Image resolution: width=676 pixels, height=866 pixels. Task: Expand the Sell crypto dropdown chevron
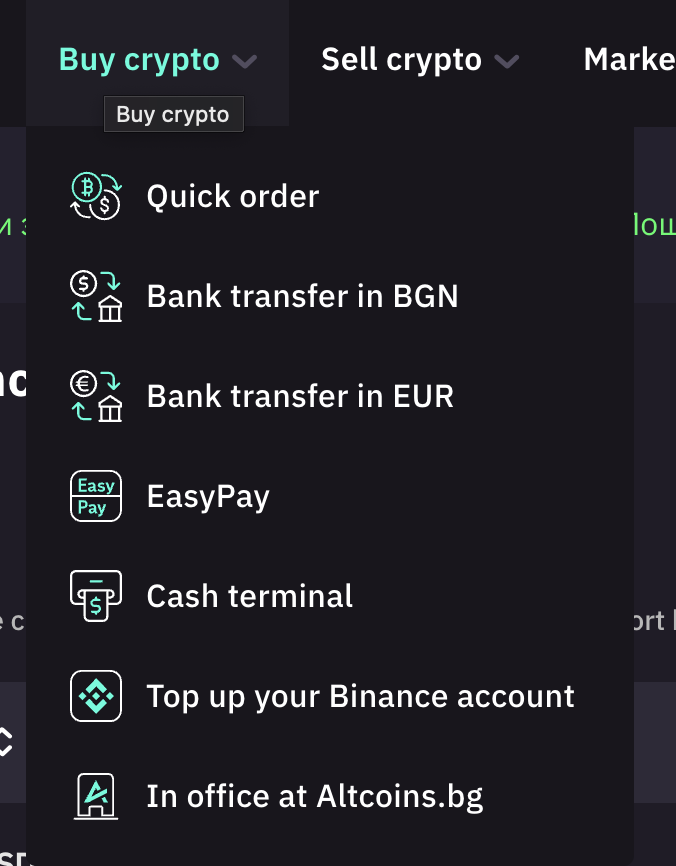click(507, 62)
